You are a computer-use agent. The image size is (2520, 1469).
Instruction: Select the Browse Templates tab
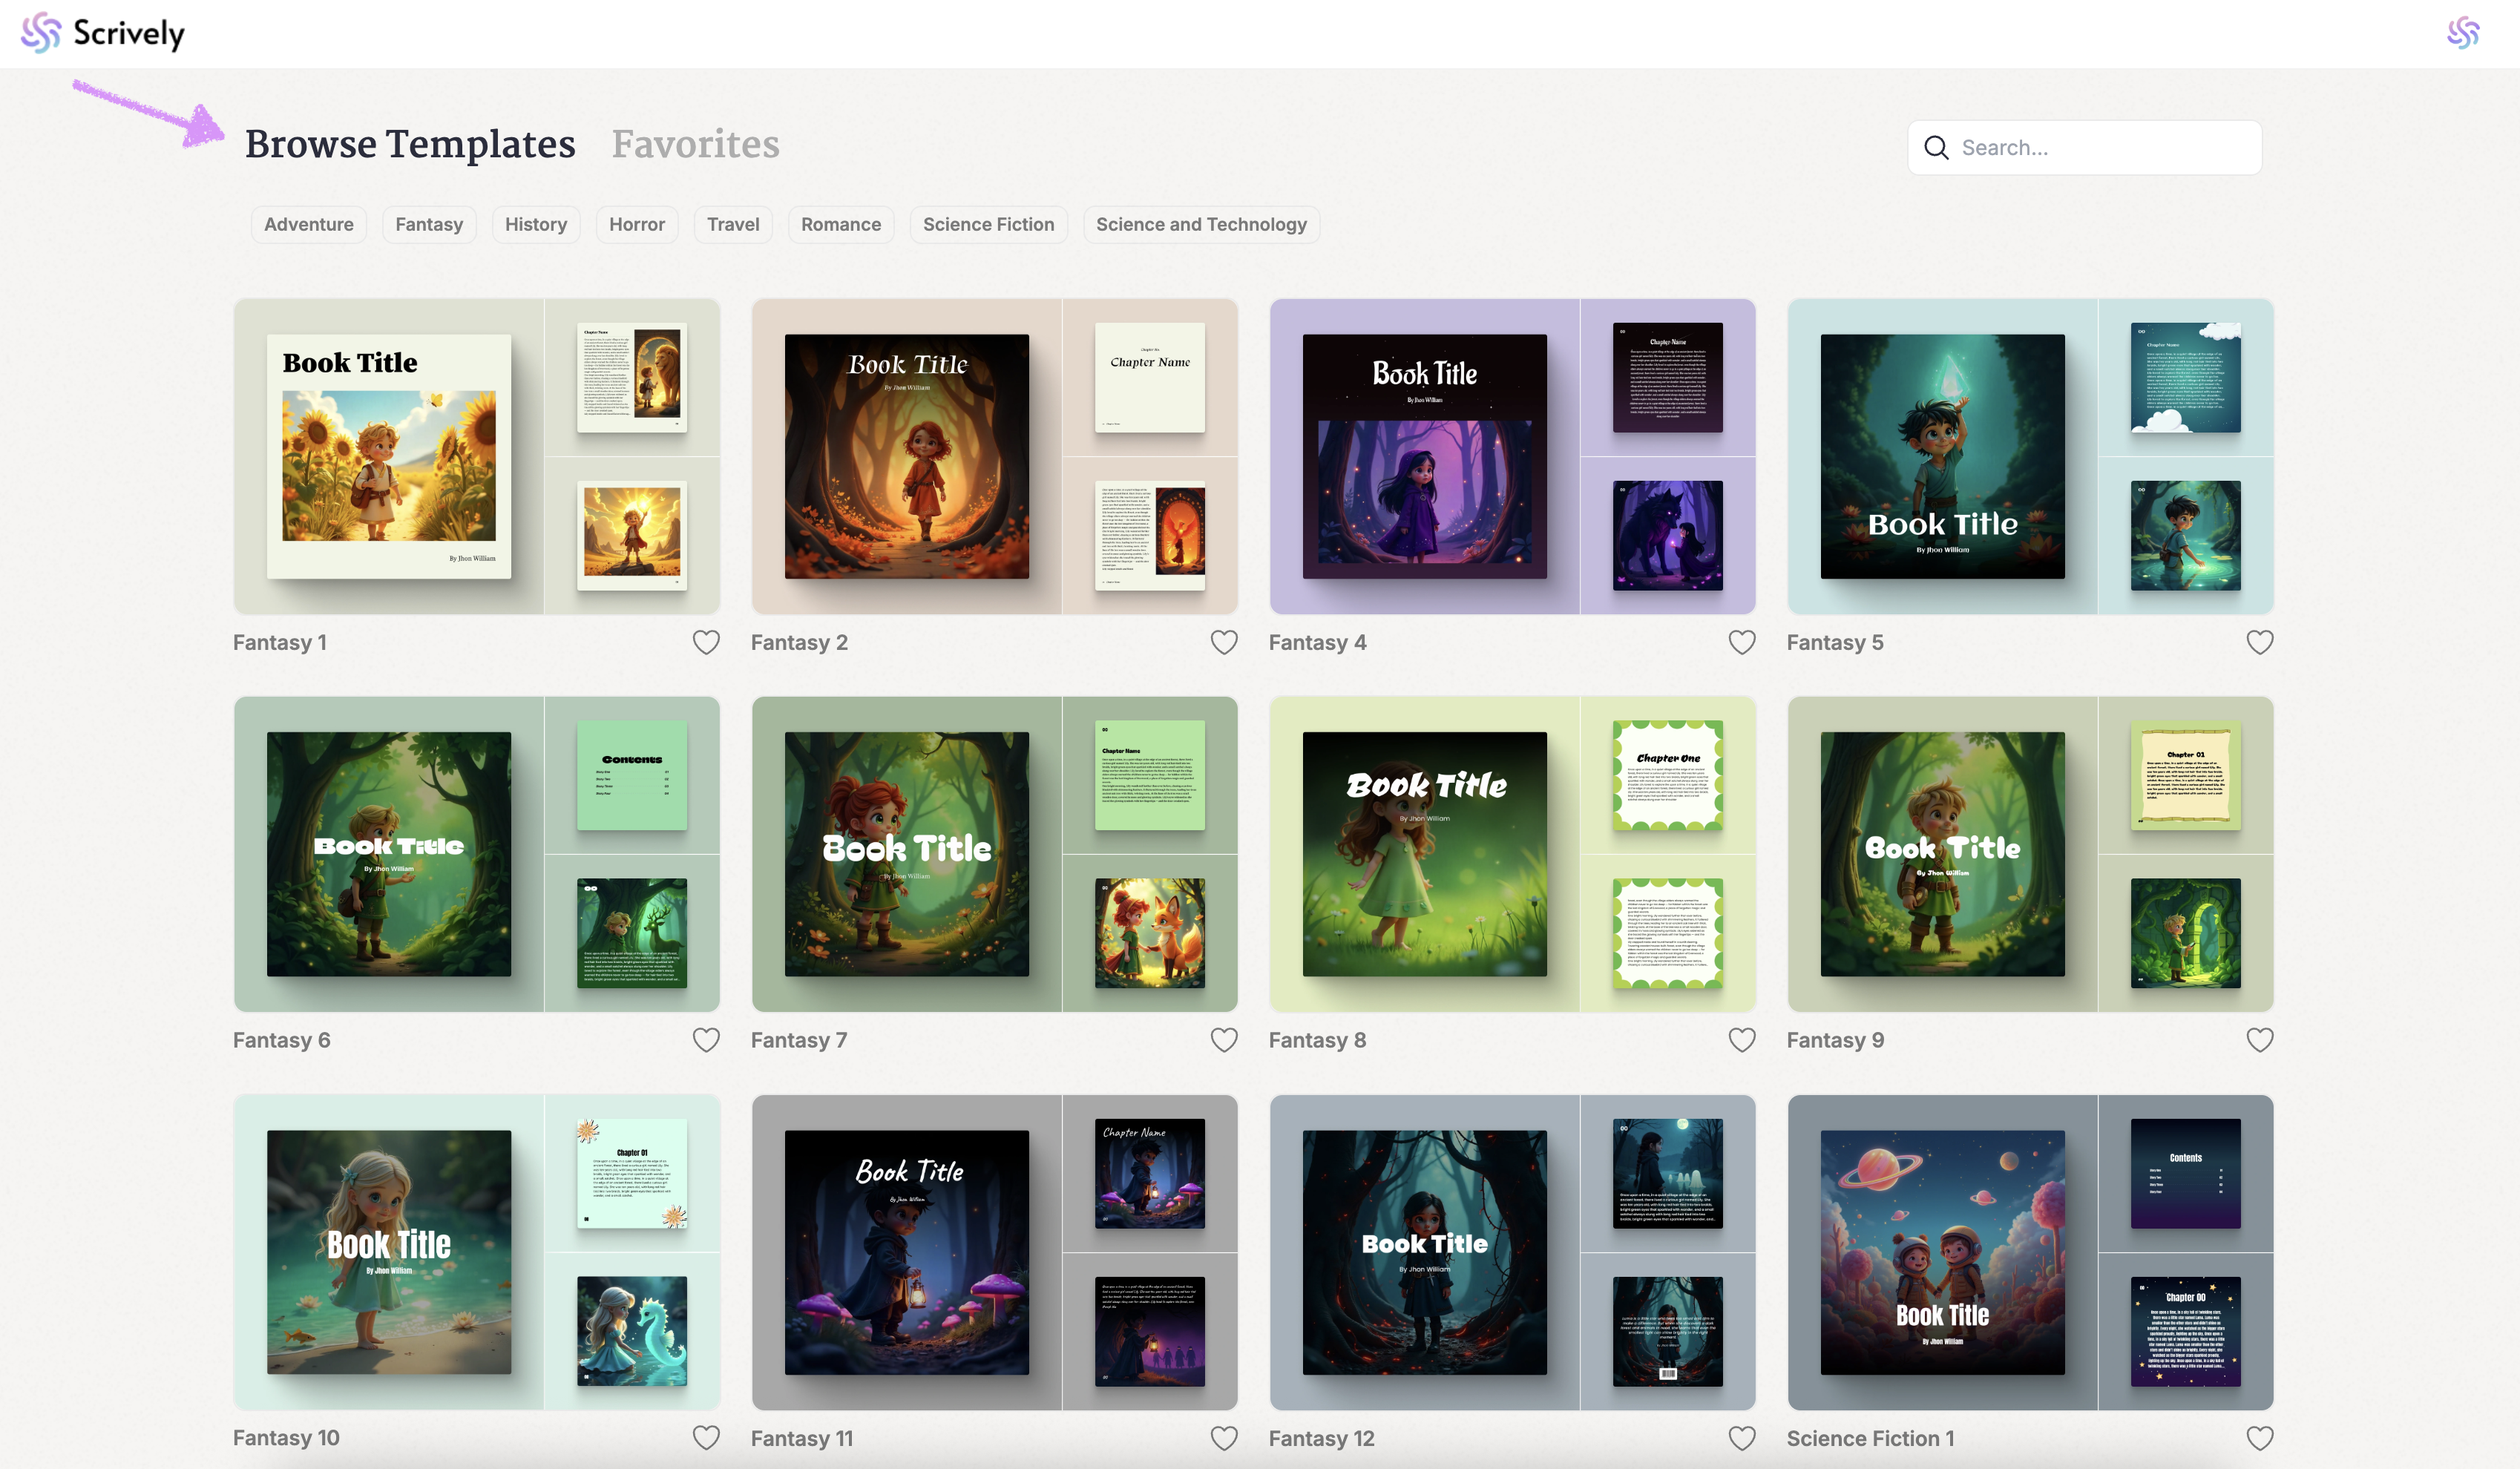tap(410, 144)
